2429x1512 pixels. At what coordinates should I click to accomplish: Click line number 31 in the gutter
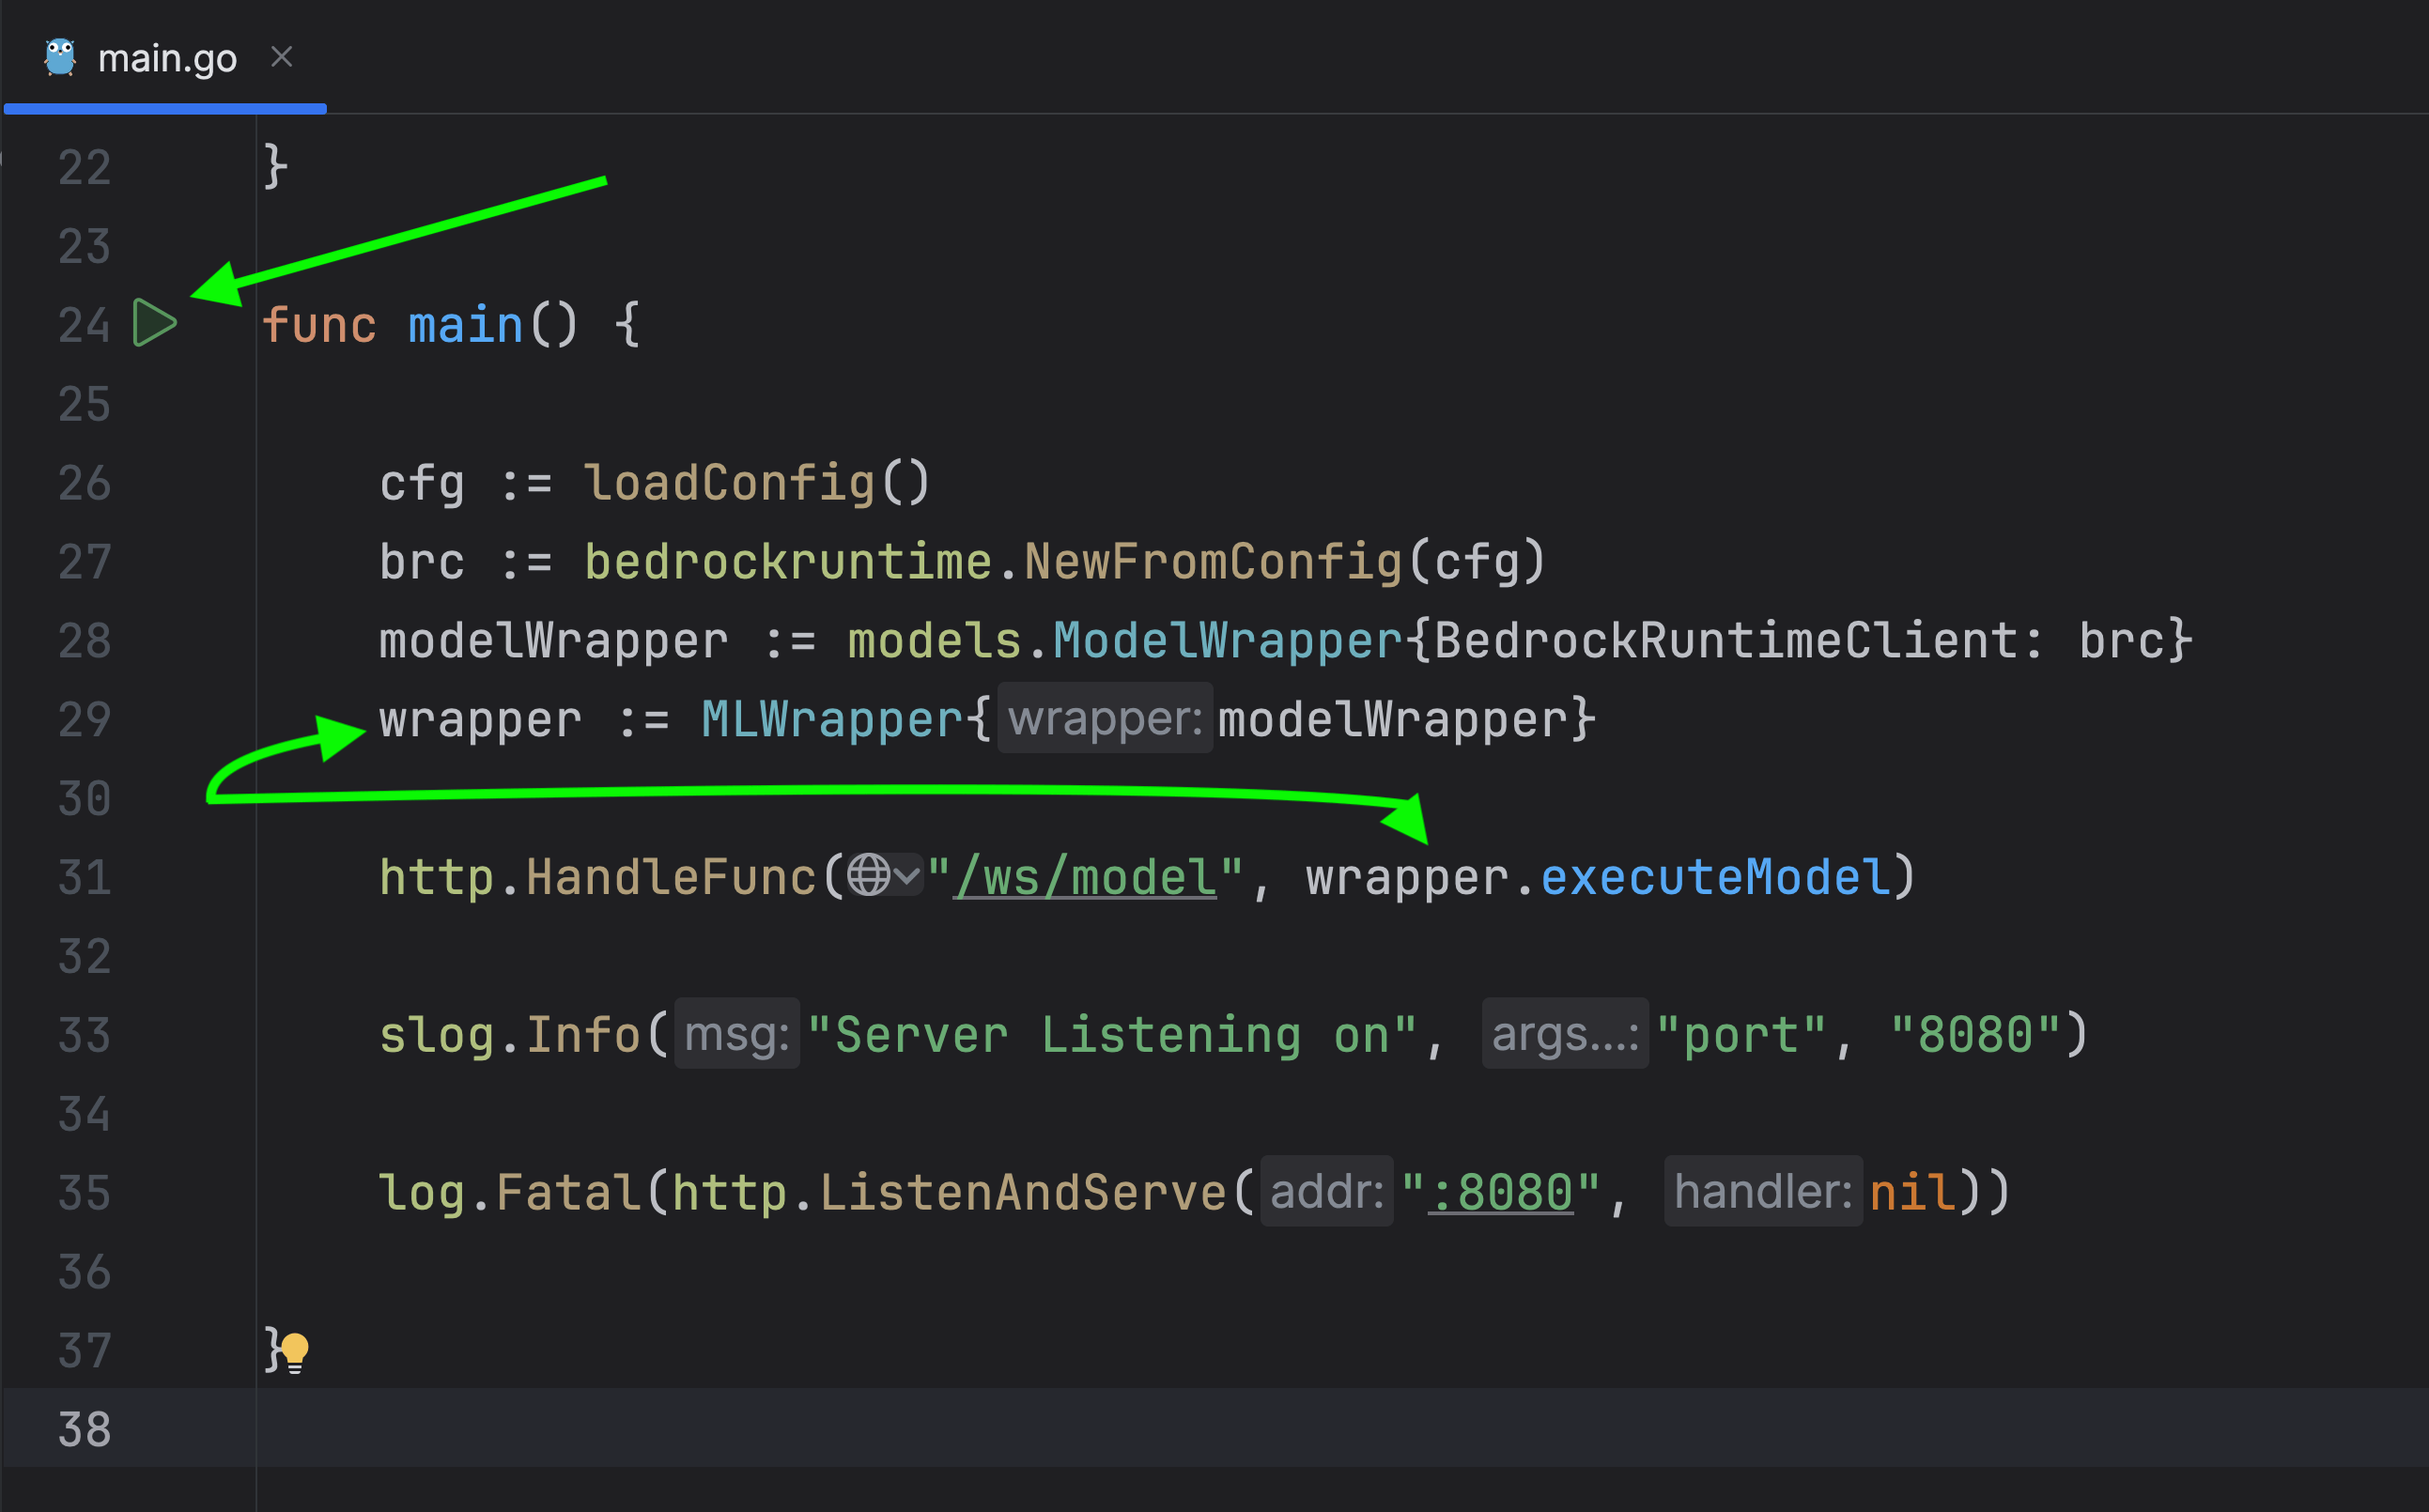(x=84, y=878)
